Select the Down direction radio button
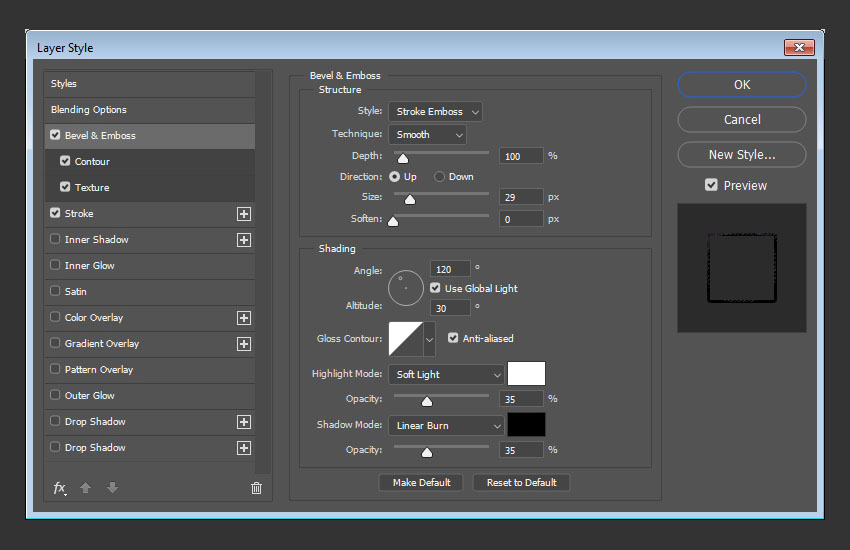The image size is (850, 550). pyautogui.click(x=439, y=177)
